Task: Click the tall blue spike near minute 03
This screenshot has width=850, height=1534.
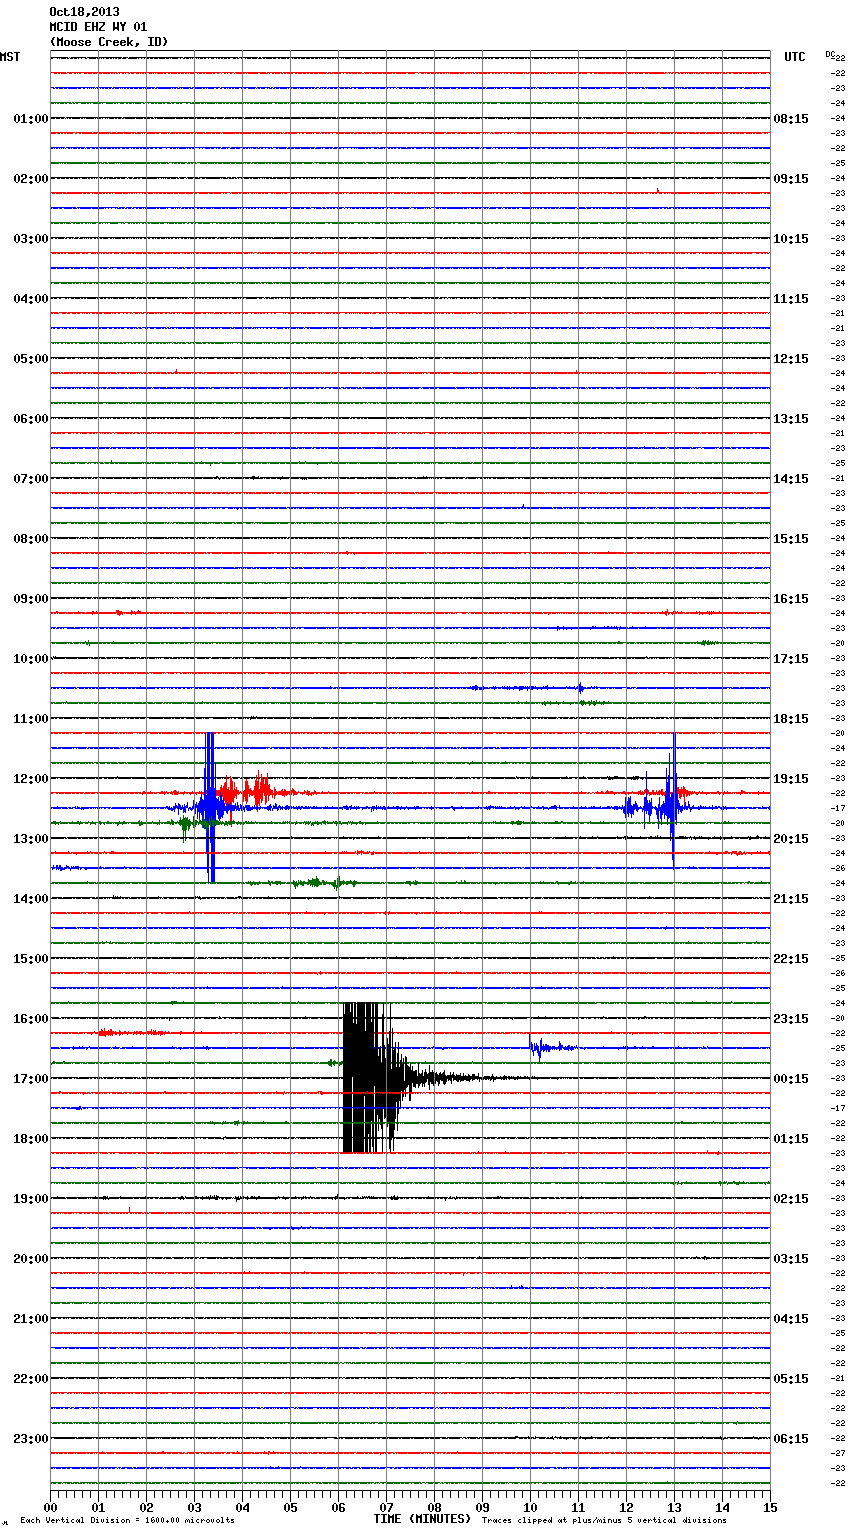Action: pyautogui.click(x=209, y=807)
